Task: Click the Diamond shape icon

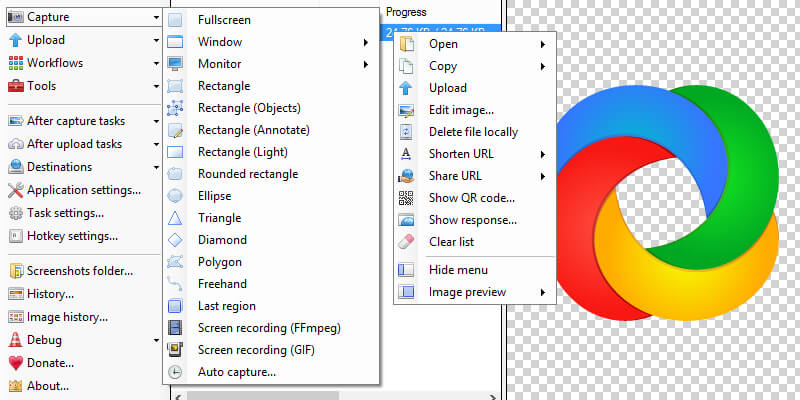Action: (x=175, y=240)
